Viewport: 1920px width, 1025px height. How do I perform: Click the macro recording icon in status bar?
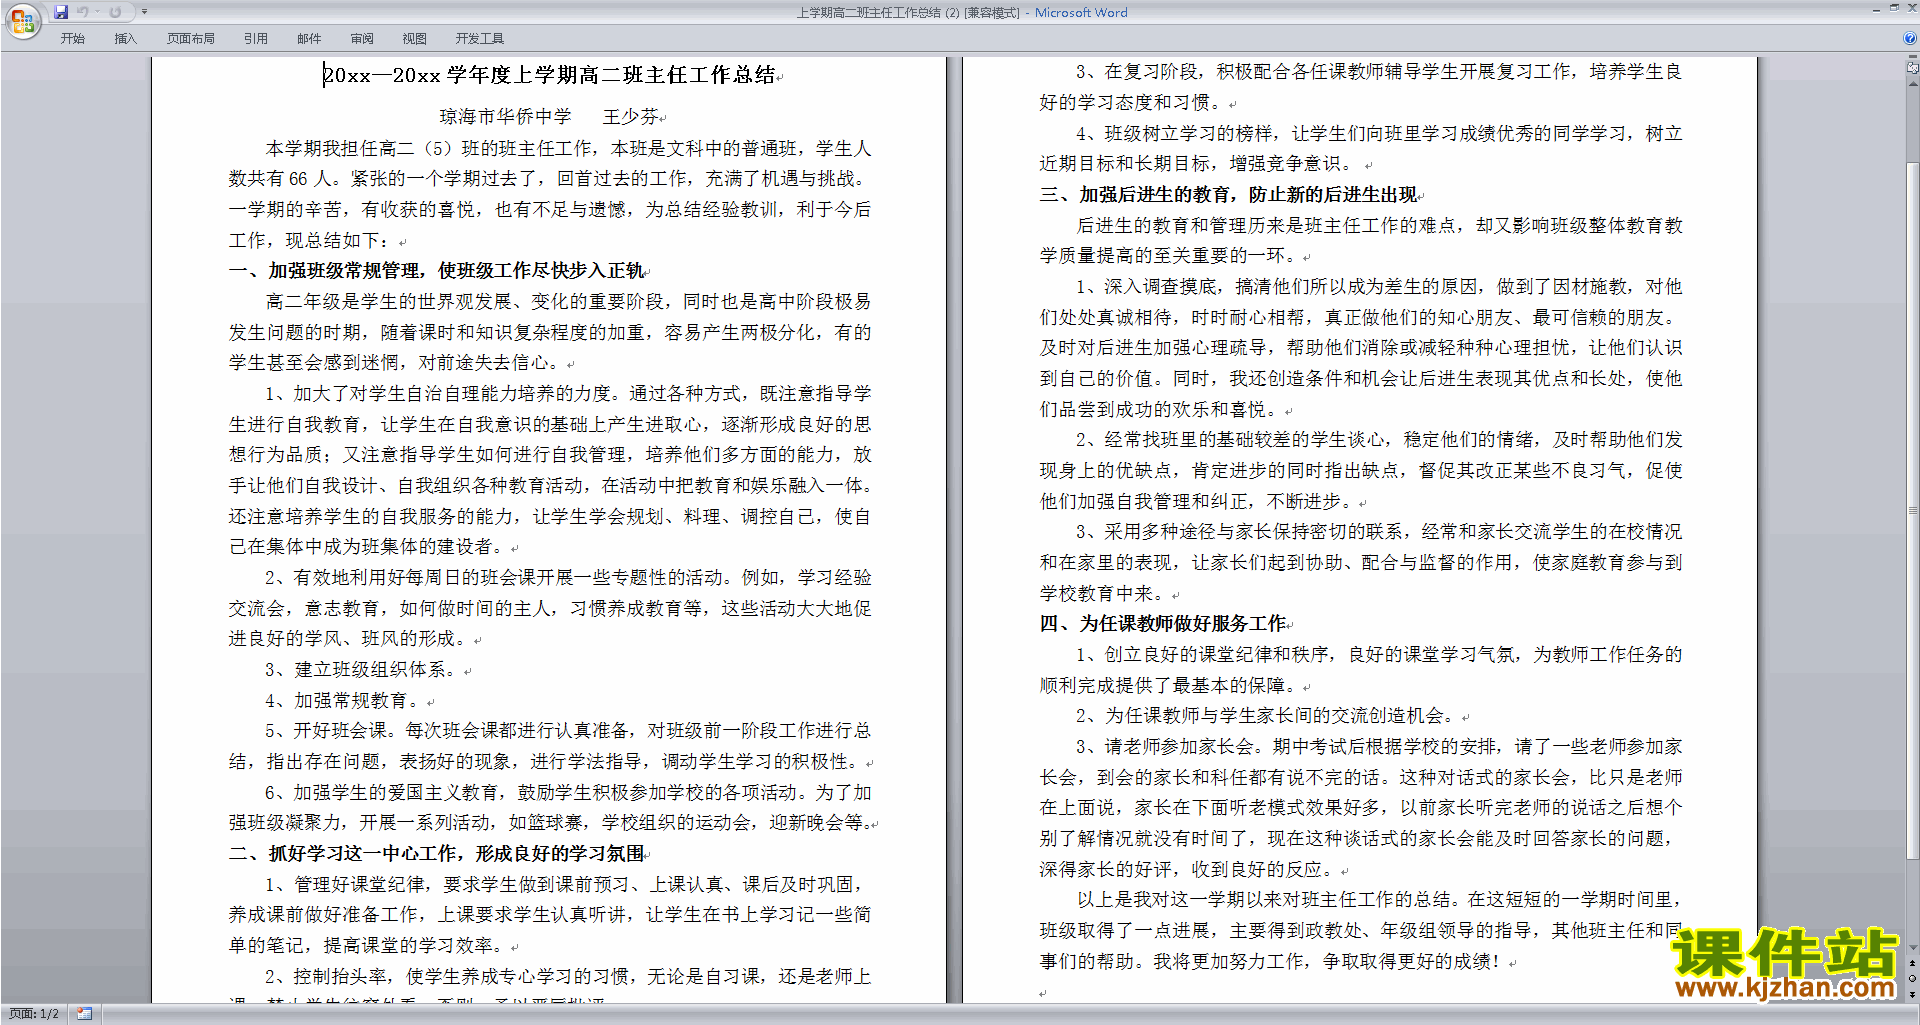pyautogui.click(x=85, y=1014)
